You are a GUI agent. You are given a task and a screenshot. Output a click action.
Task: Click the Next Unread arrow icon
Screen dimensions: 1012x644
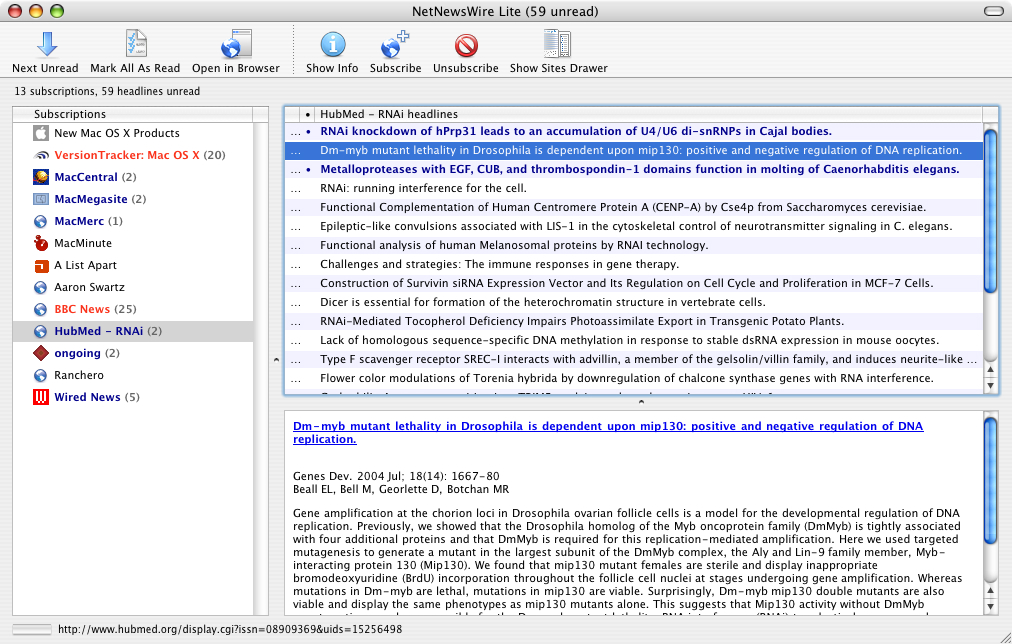coord(46,45)
